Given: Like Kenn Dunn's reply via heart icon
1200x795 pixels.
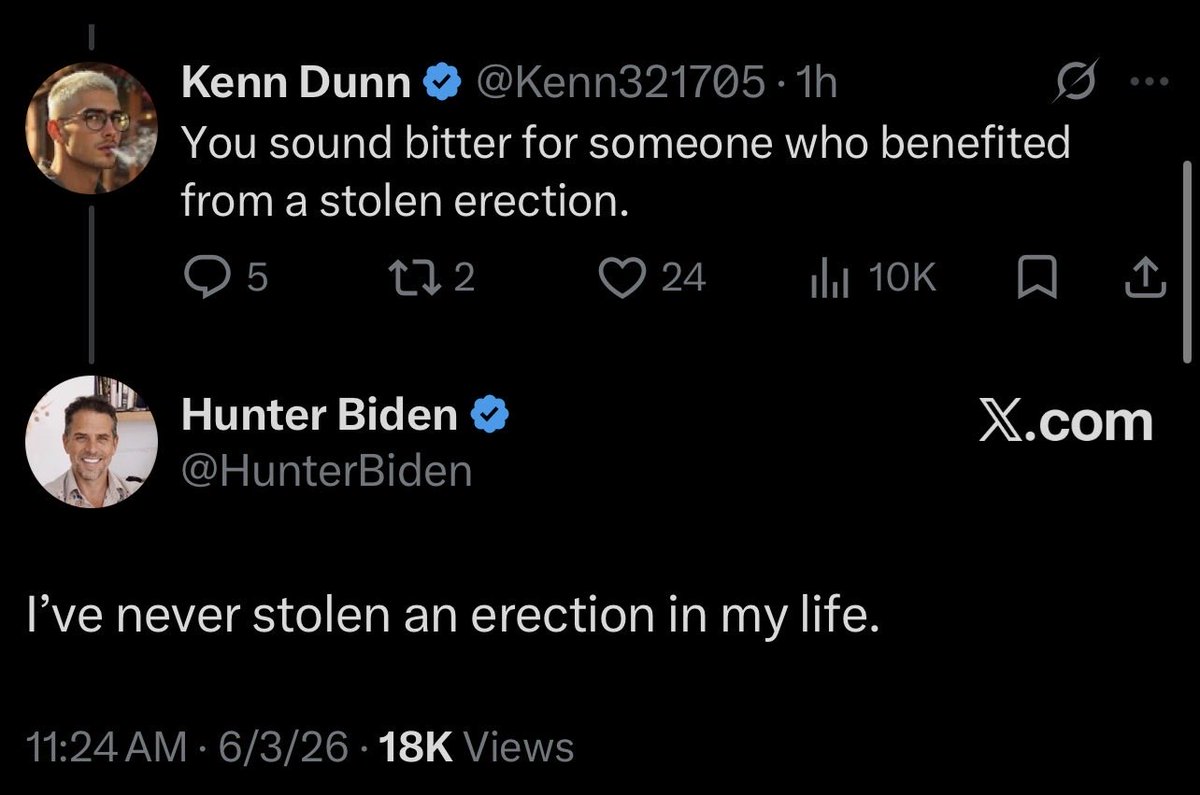Looking at the screenshot, I should pos(627,279).
